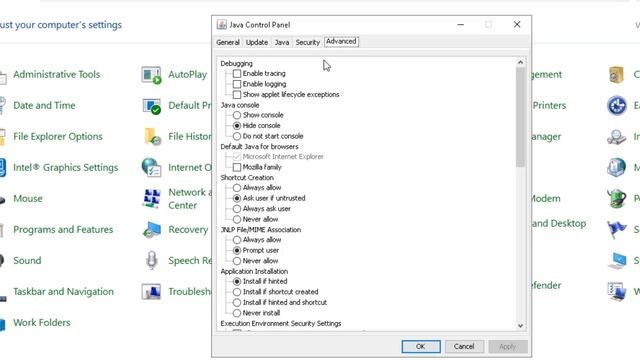
Task: Open Mouse settings link
Action: (28, 198)
